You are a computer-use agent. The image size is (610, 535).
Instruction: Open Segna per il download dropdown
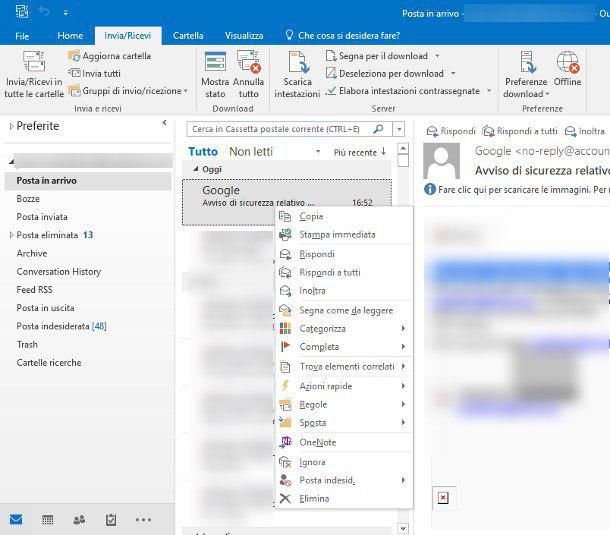[x=437, y=56]
